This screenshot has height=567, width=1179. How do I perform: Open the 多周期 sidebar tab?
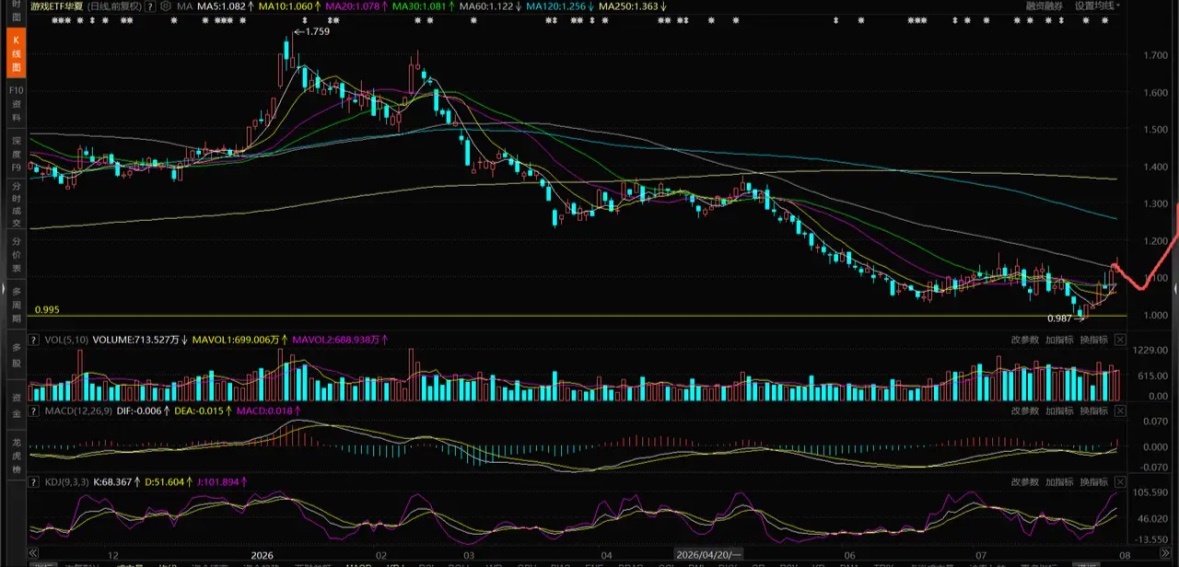click(x=16, y=304)
